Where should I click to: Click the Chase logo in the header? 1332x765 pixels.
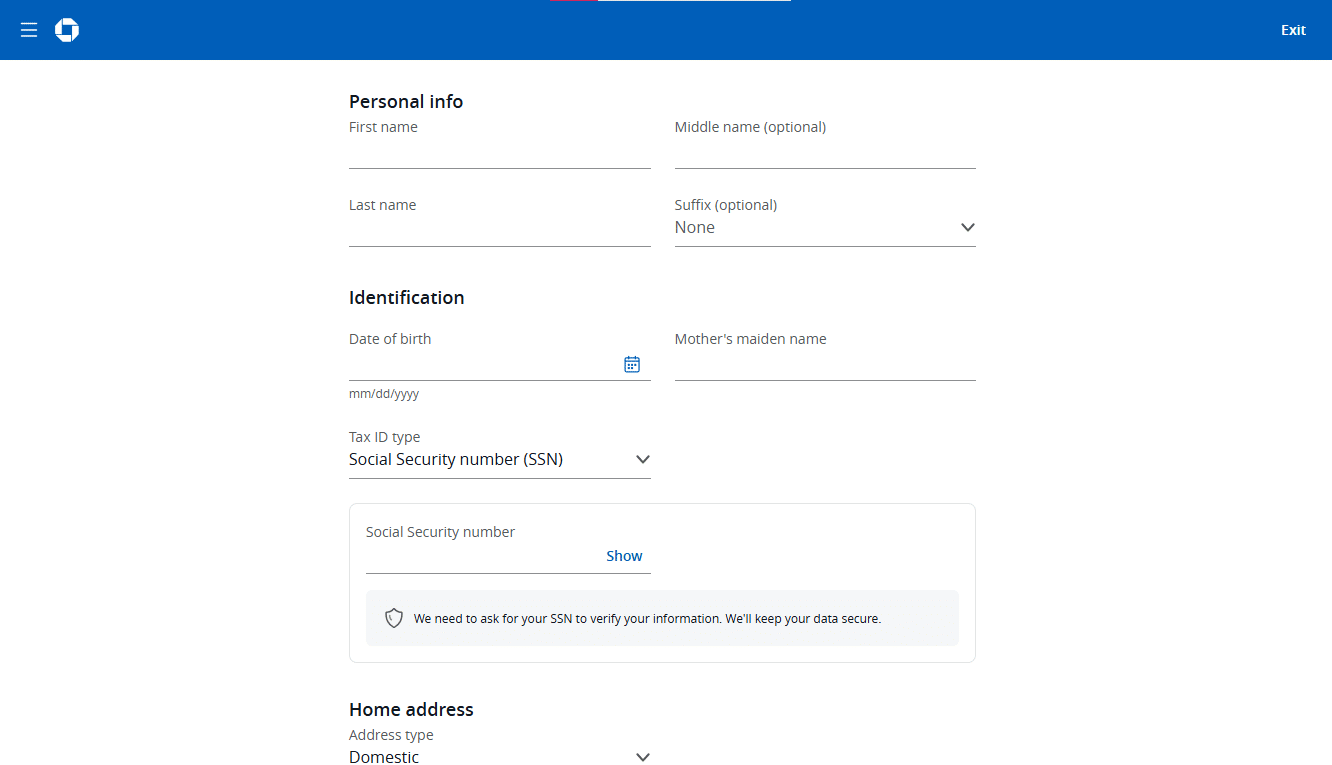click(x=66, y=30)
